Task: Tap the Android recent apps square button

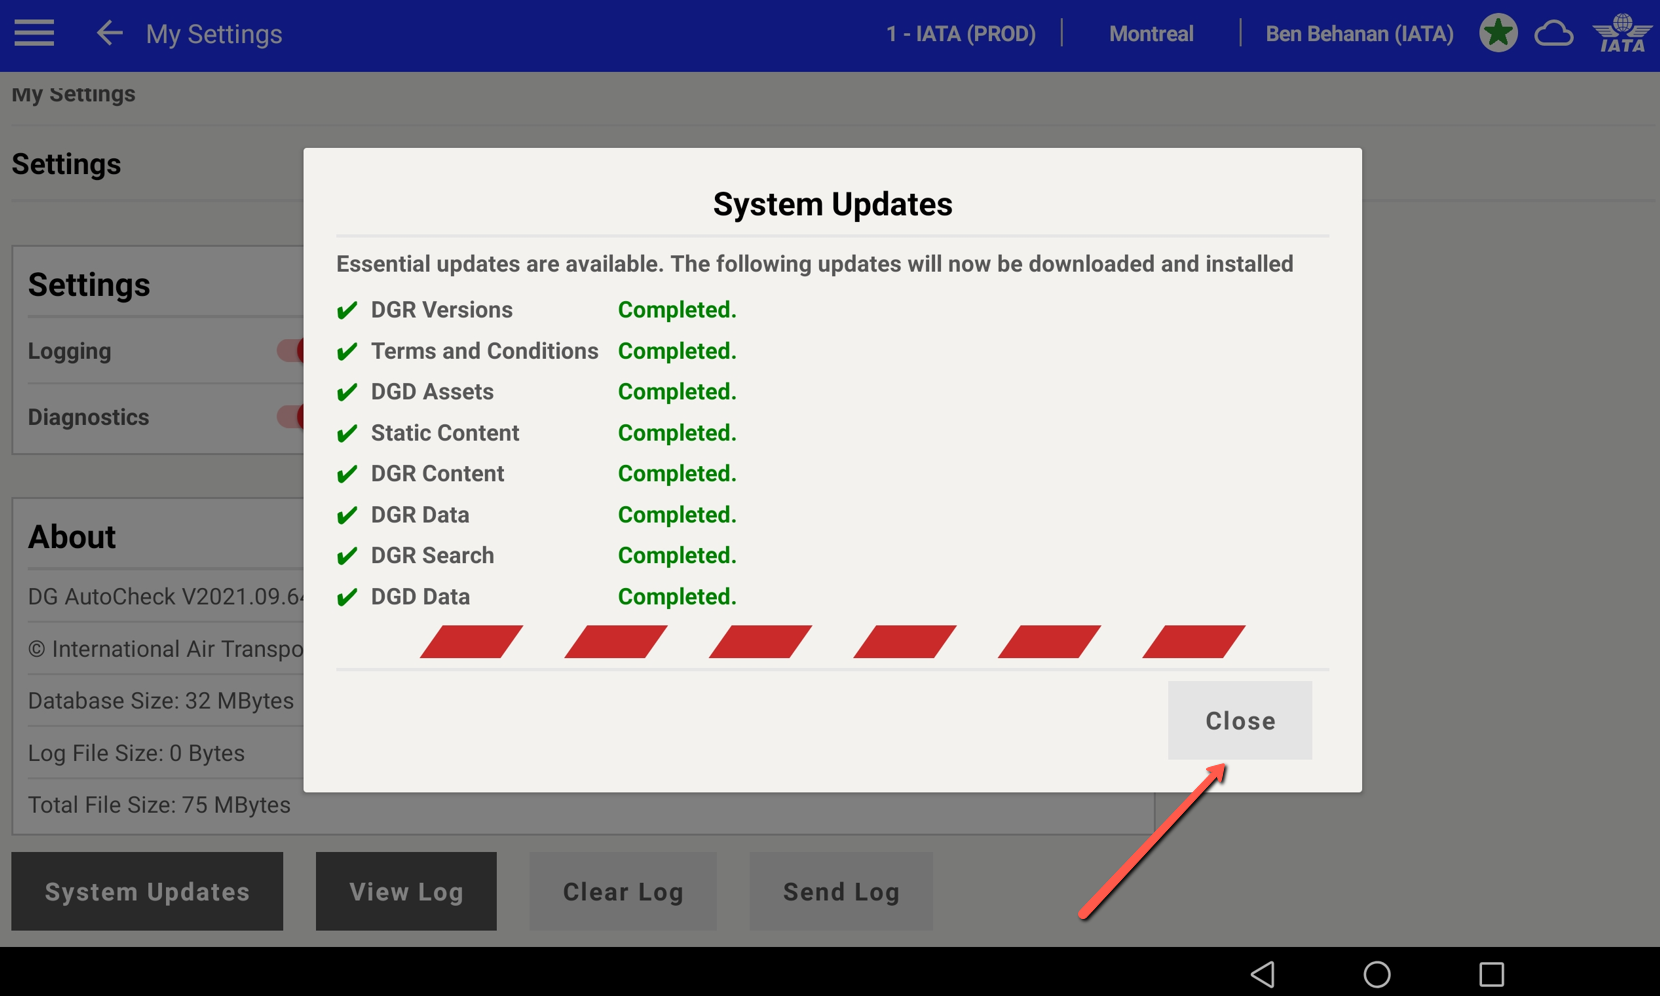Action: pos(1491,974)
